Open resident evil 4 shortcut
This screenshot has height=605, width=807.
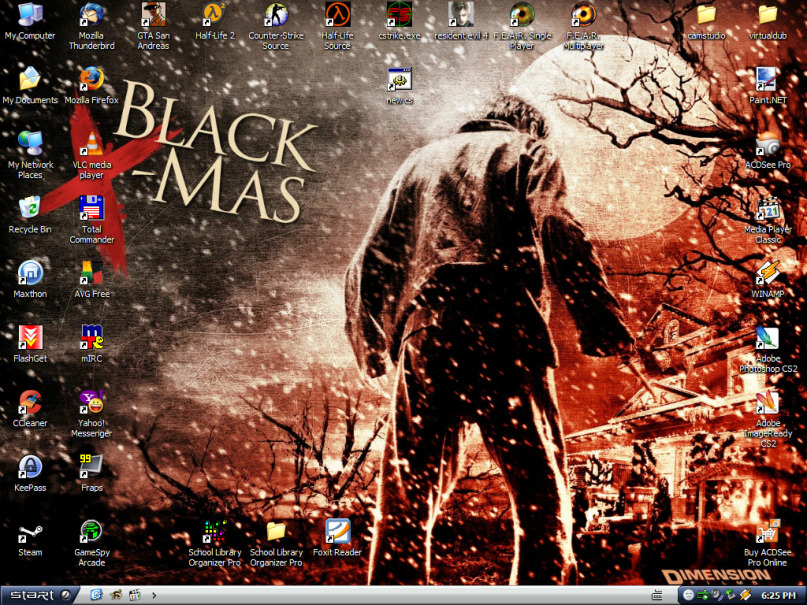(461, 22)
